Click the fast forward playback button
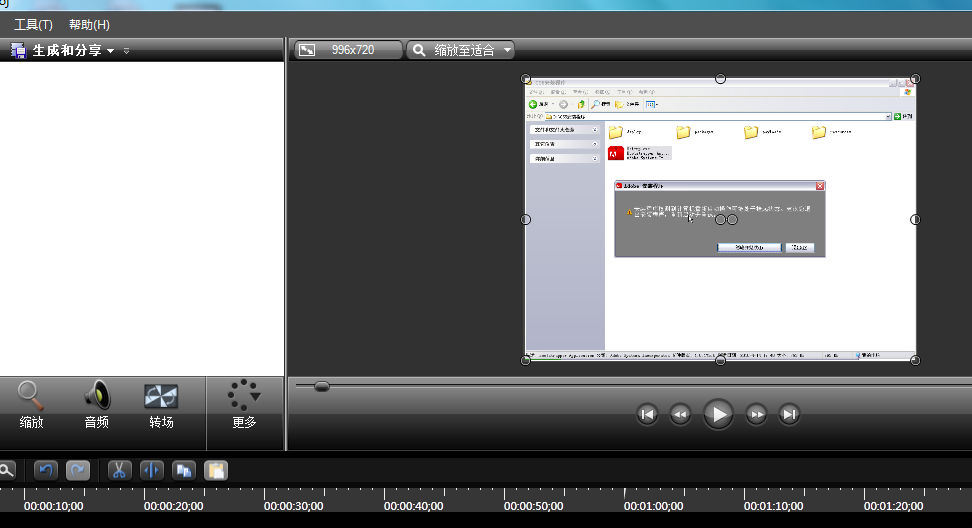This screenshot has height=528, width=972. 757,414
